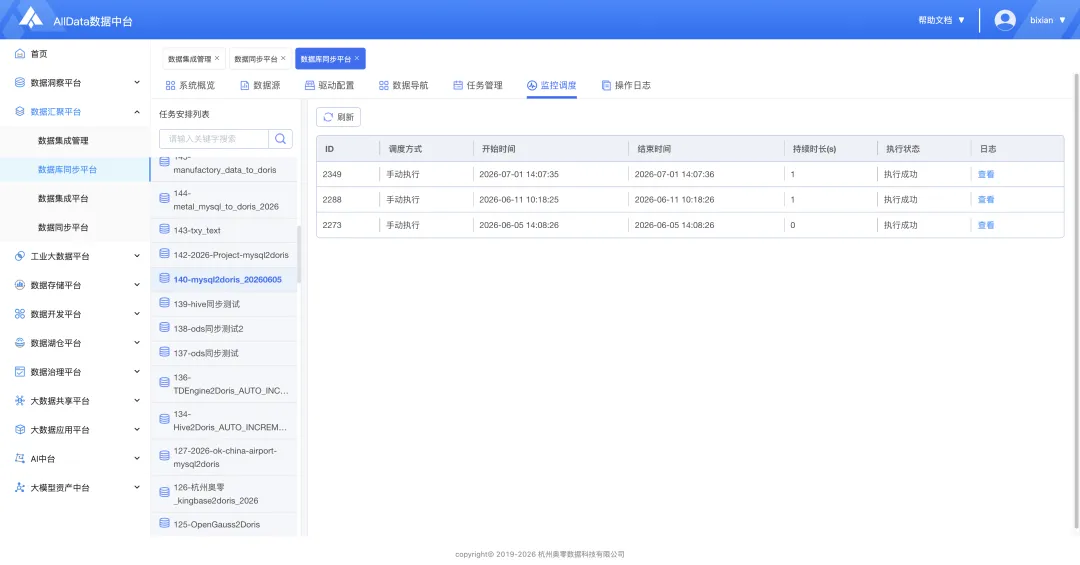Click the 刷新 refresh button

click(x=338, y=117)
